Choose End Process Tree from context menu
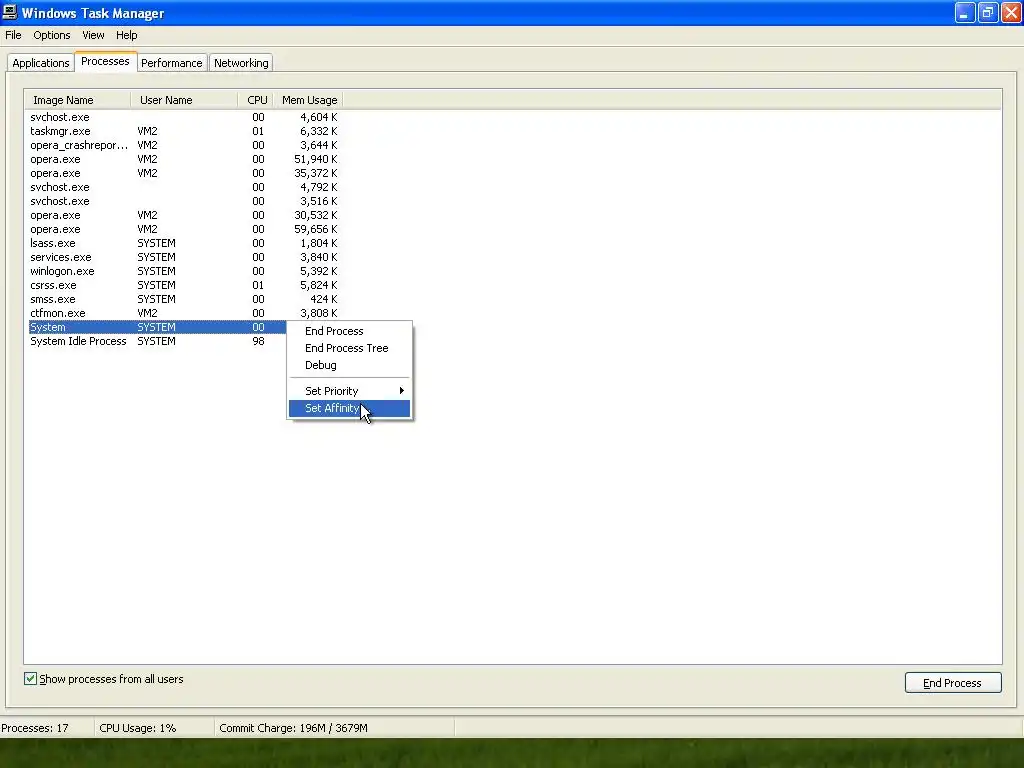The image size is (1024, 768). [x=349, y=348]
